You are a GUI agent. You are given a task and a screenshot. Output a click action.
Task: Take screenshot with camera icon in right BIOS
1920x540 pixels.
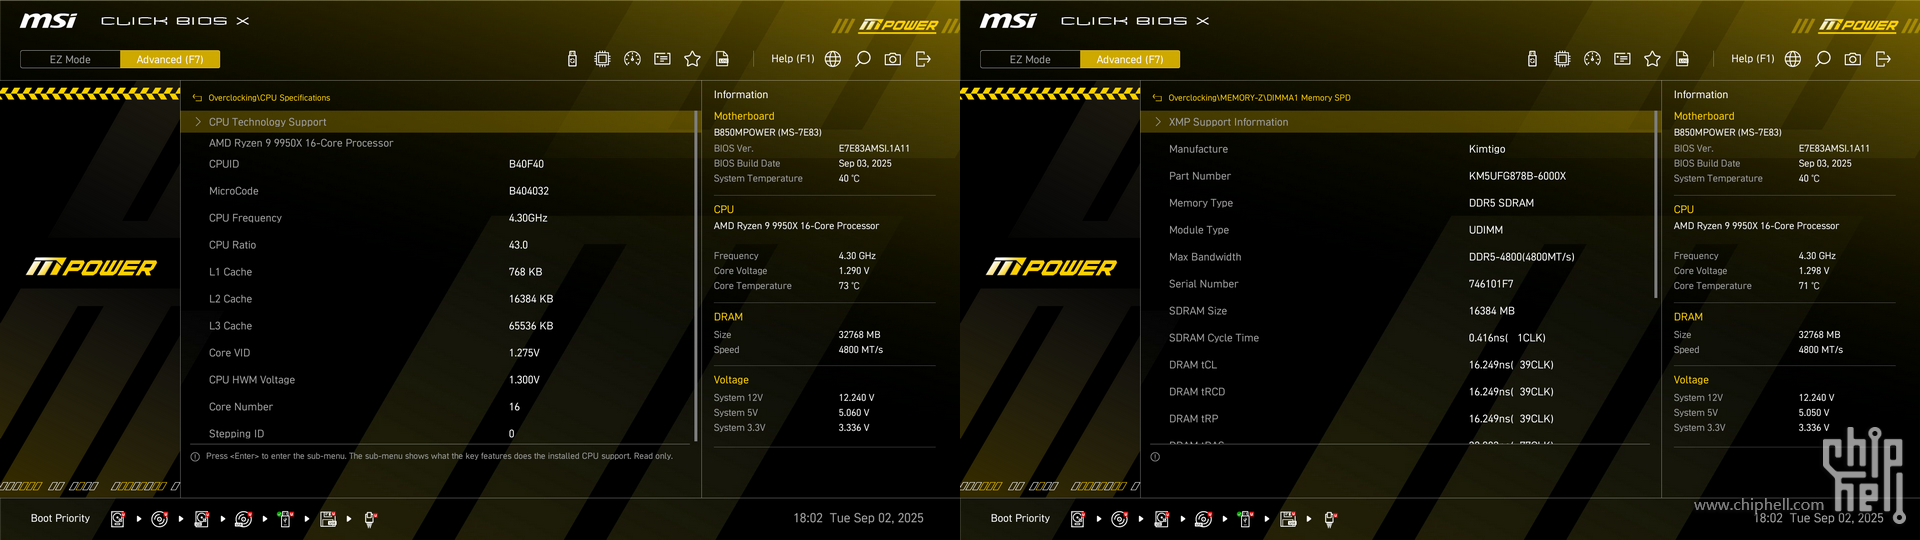[x=1853, y=59]
